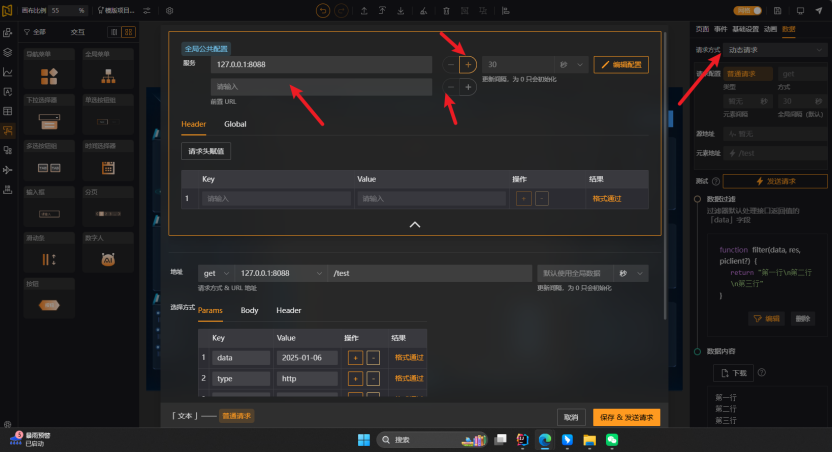The image size is (832, 452).
Task: Click the undo icon in top toolbar
Action: coord(323,11)
